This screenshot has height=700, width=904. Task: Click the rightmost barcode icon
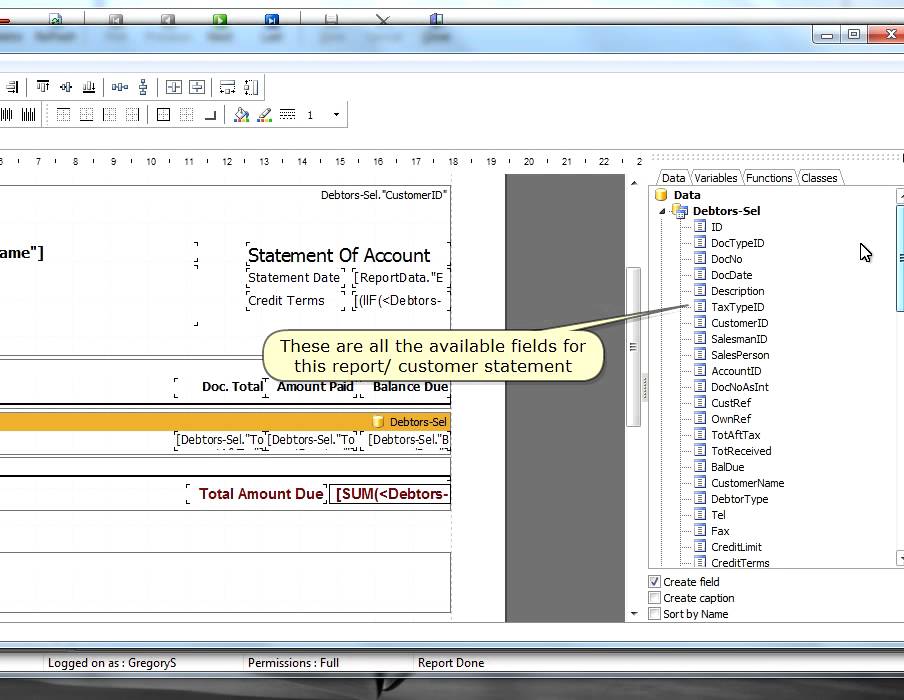click(x=28, y=115)
